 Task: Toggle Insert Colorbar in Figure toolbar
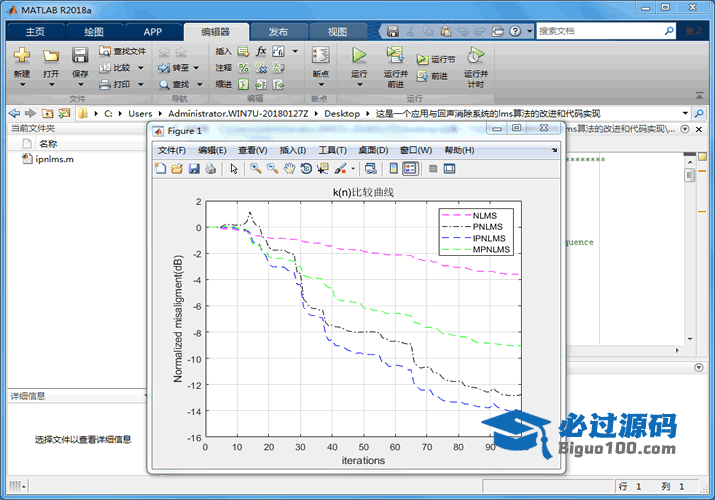coord(394,169)
